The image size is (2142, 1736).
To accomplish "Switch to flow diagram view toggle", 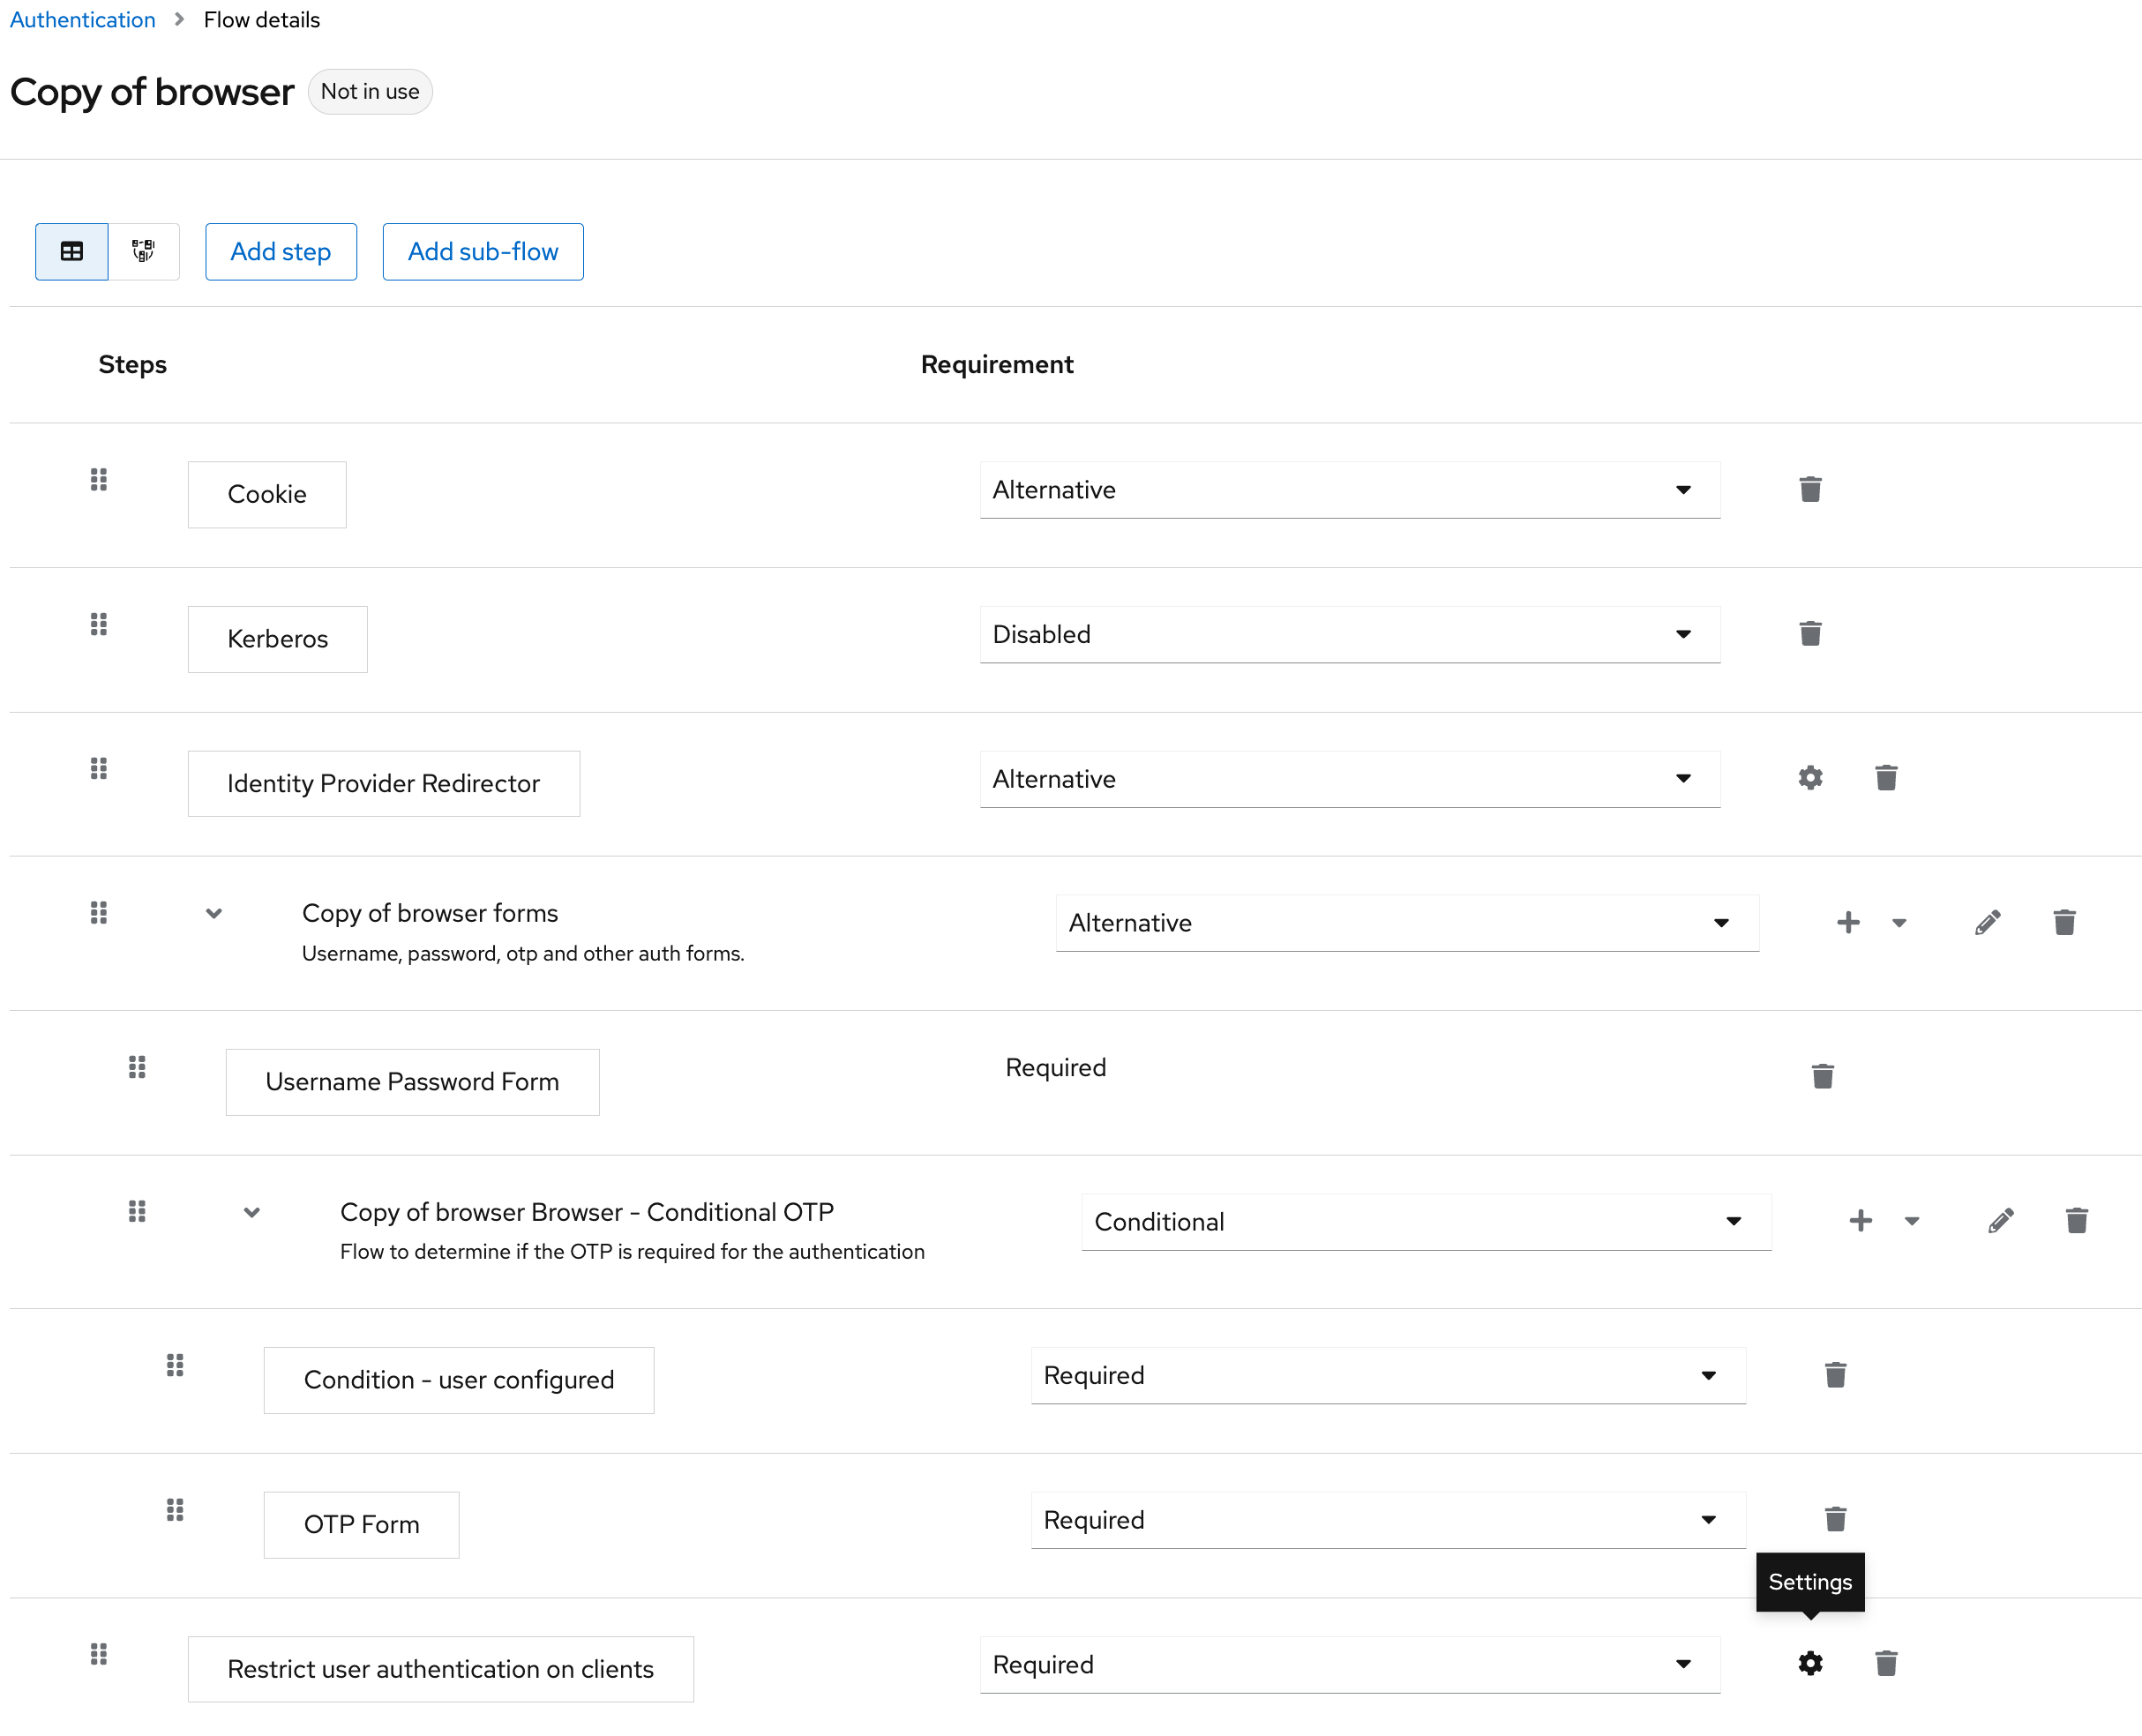I will tap(143, 251).
